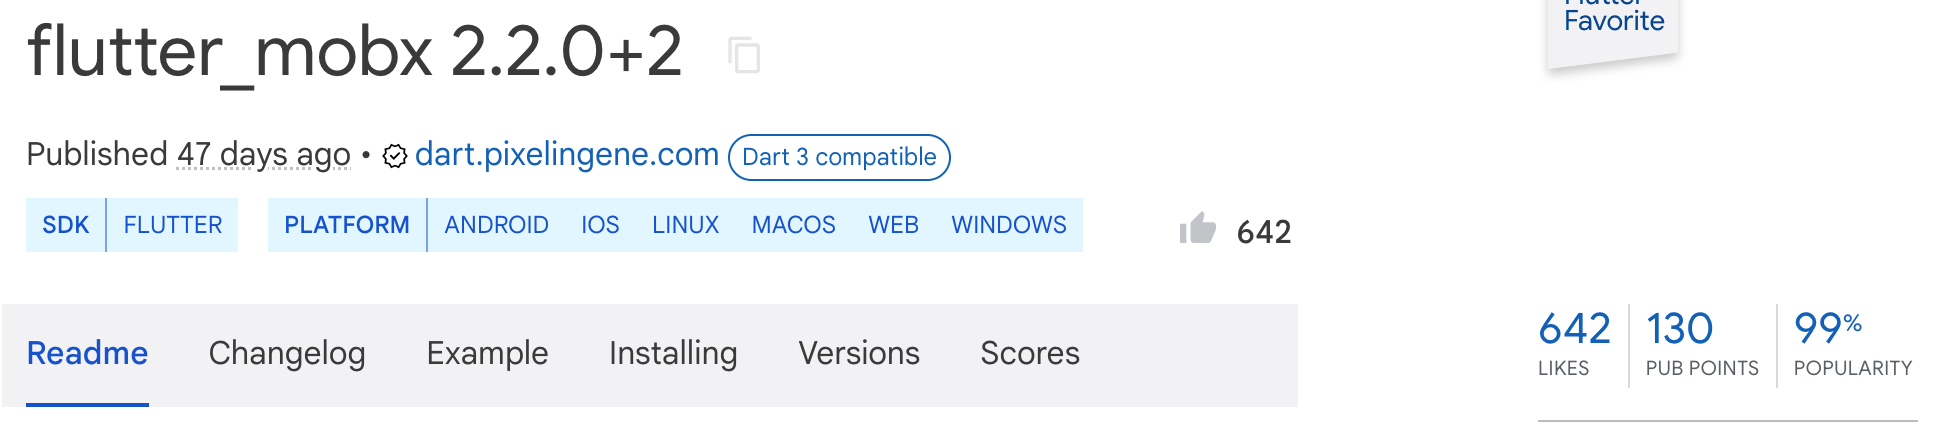Open the Scores tab

(1030, 354)
